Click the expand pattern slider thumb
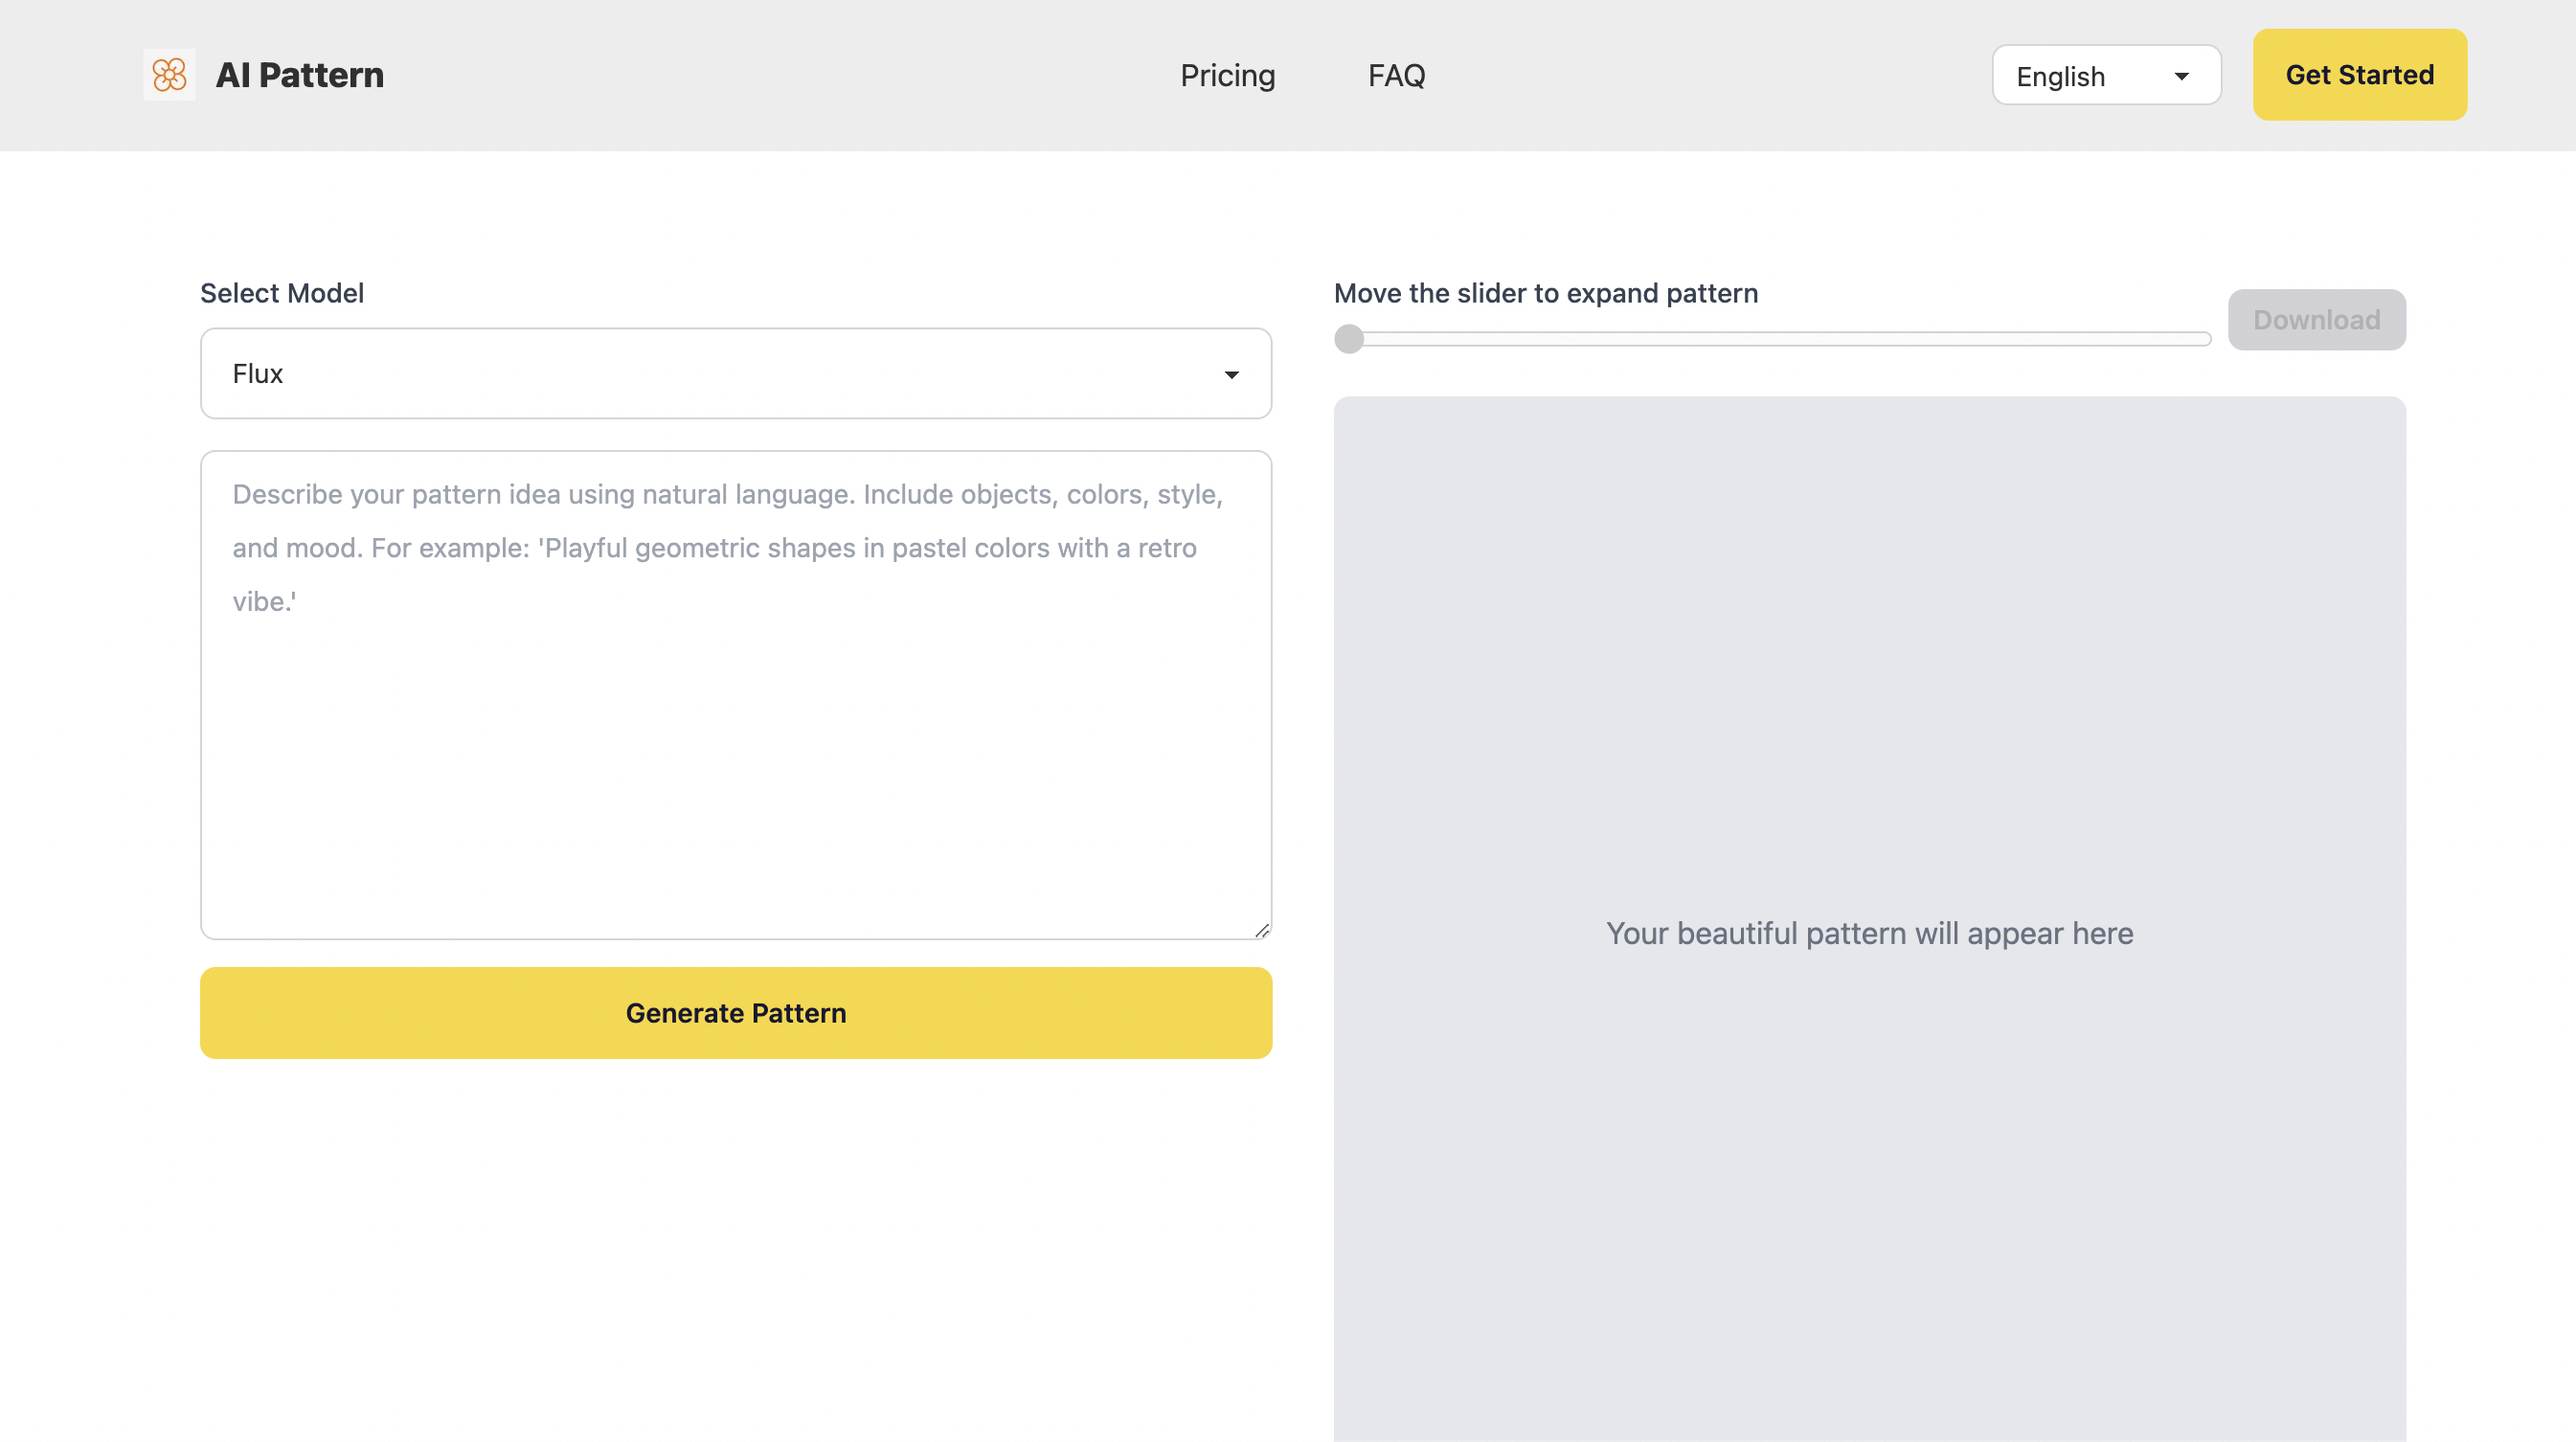 point(1349,339)
